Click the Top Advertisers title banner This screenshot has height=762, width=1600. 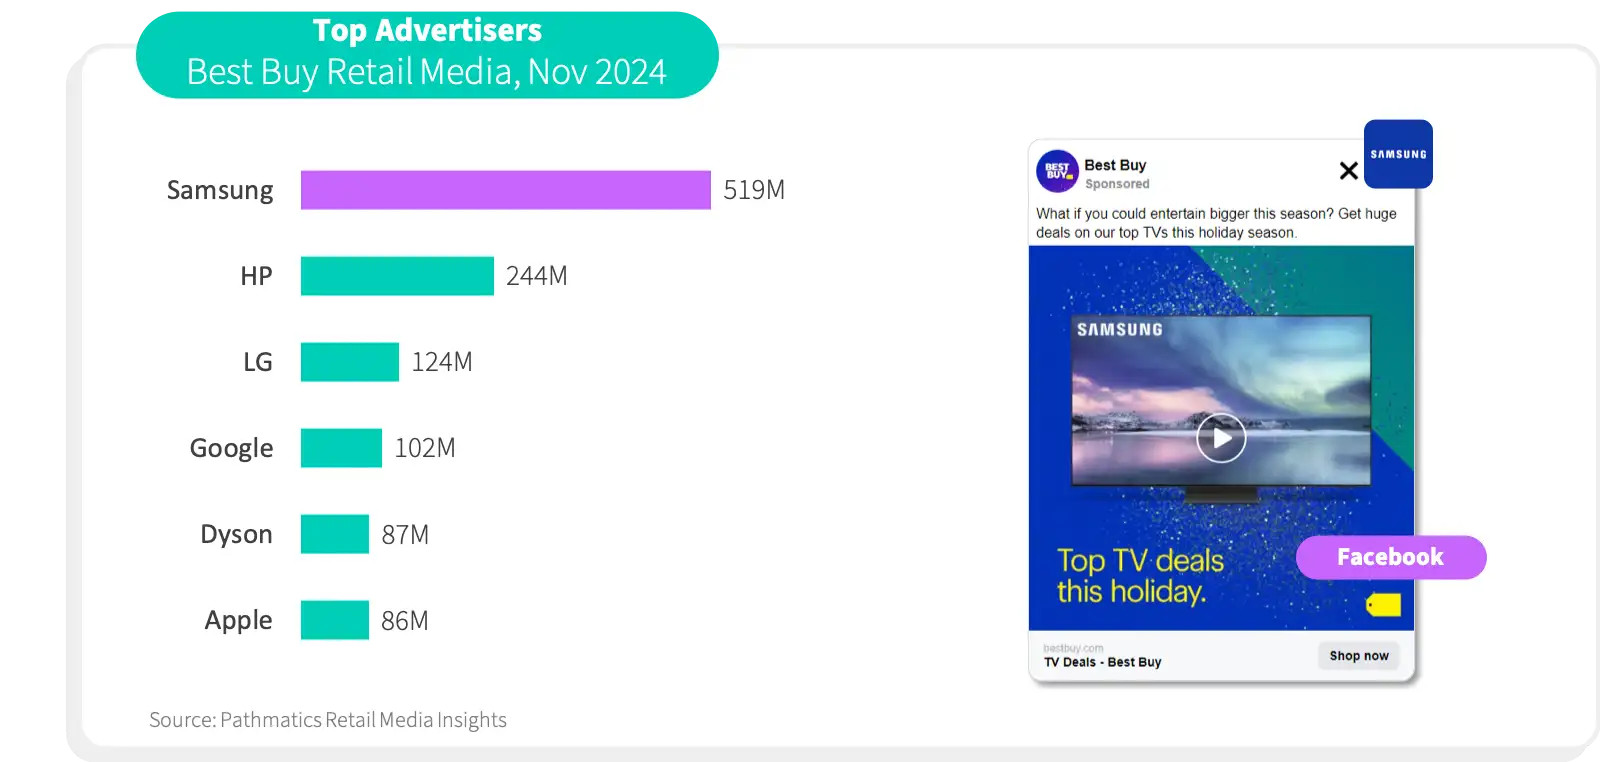(427, 55)
